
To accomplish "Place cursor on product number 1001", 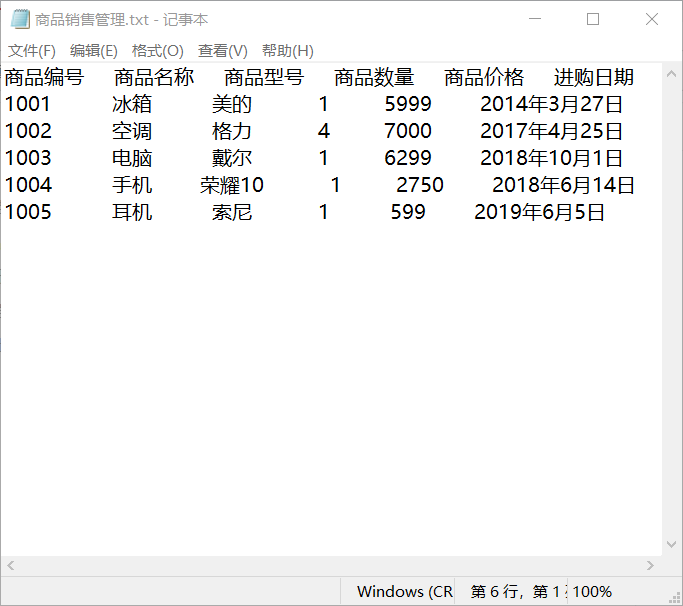I will point(27,104).
